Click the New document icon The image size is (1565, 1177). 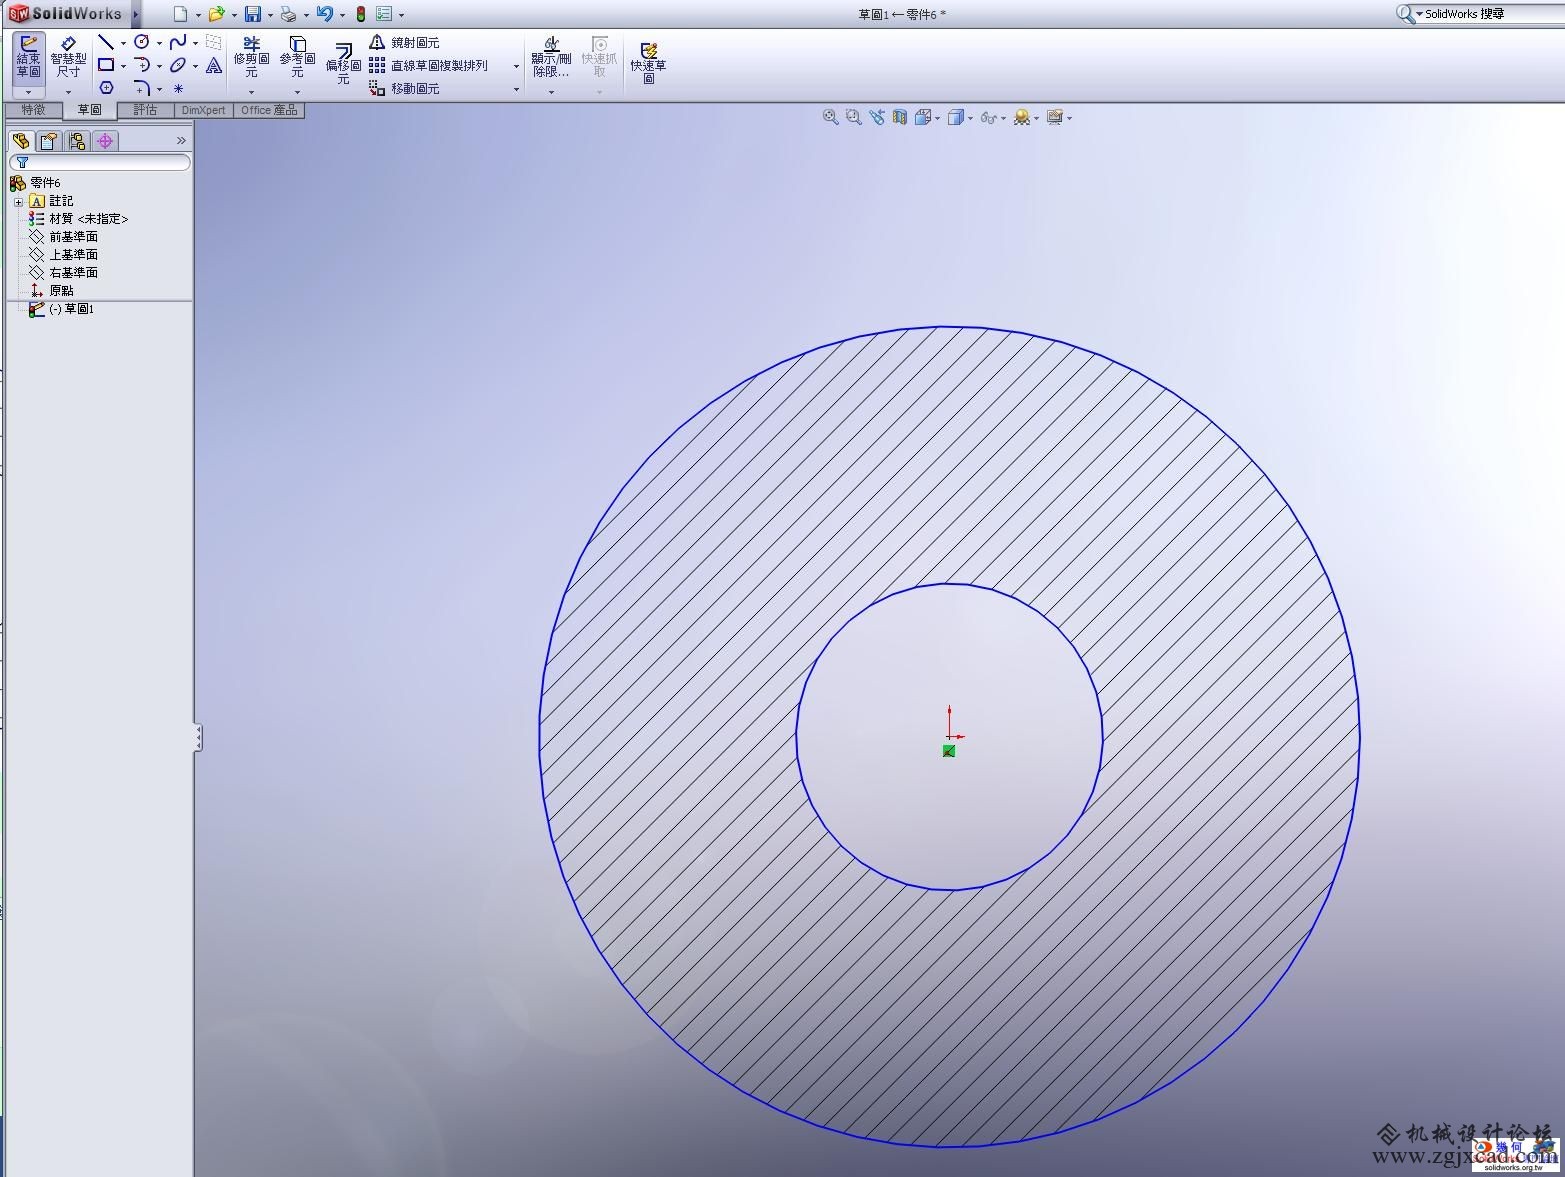pos(180,14)
